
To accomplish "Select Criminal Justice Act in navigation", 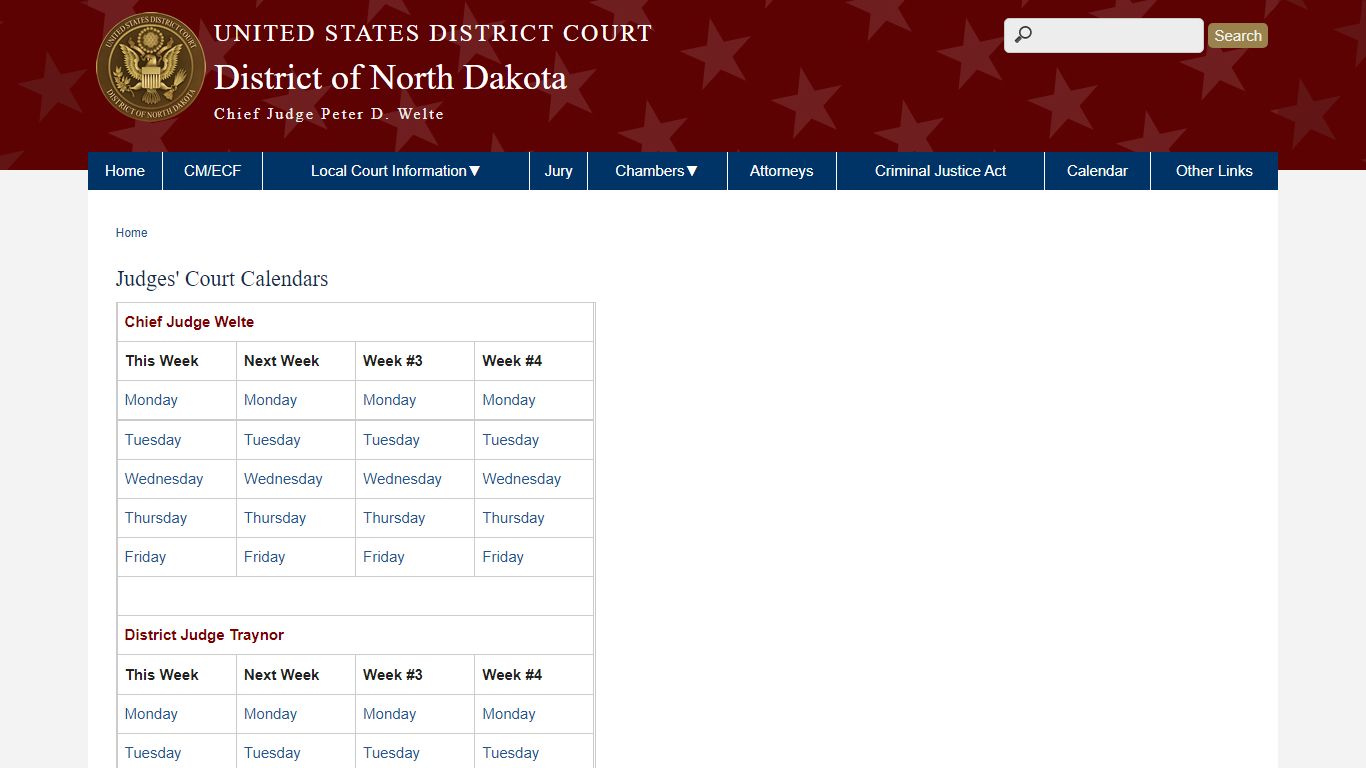I will 940,171.
